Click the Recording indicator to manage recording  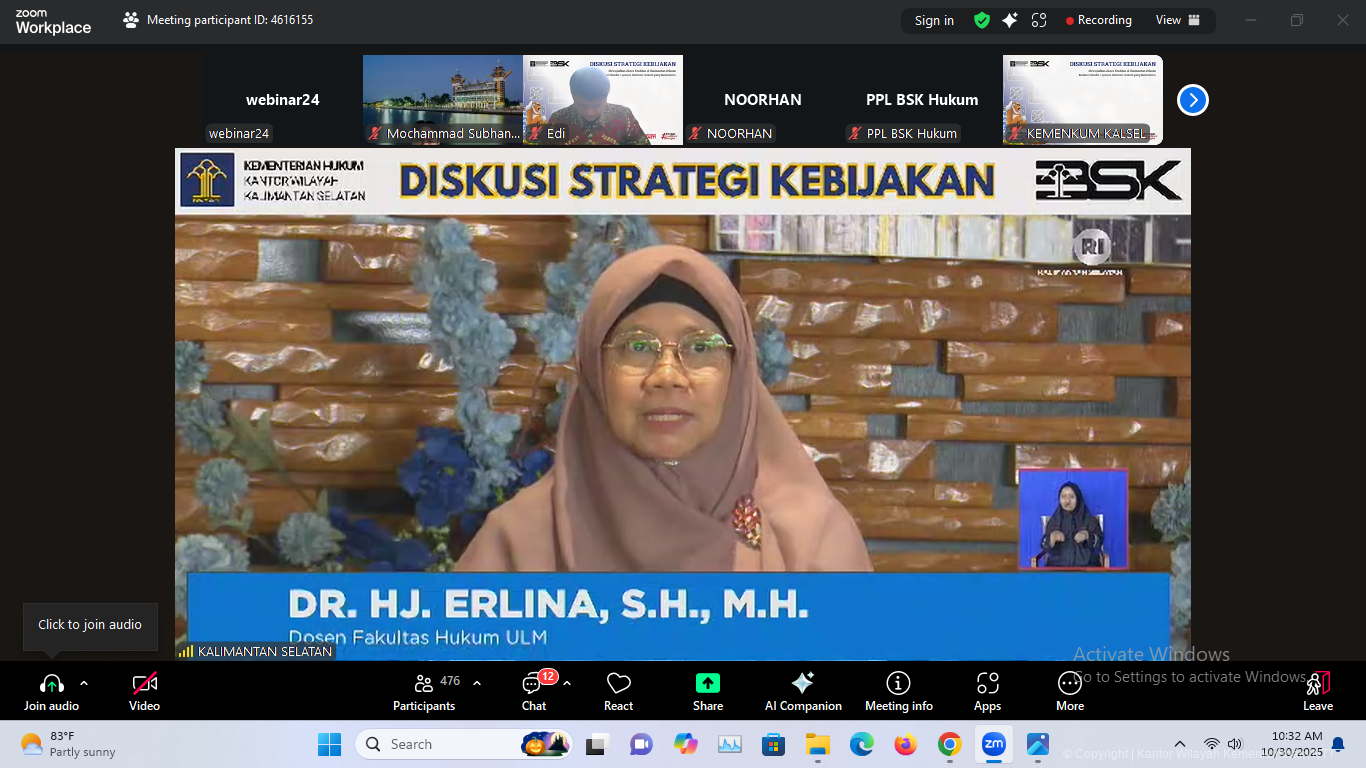tap(1098, 20)
